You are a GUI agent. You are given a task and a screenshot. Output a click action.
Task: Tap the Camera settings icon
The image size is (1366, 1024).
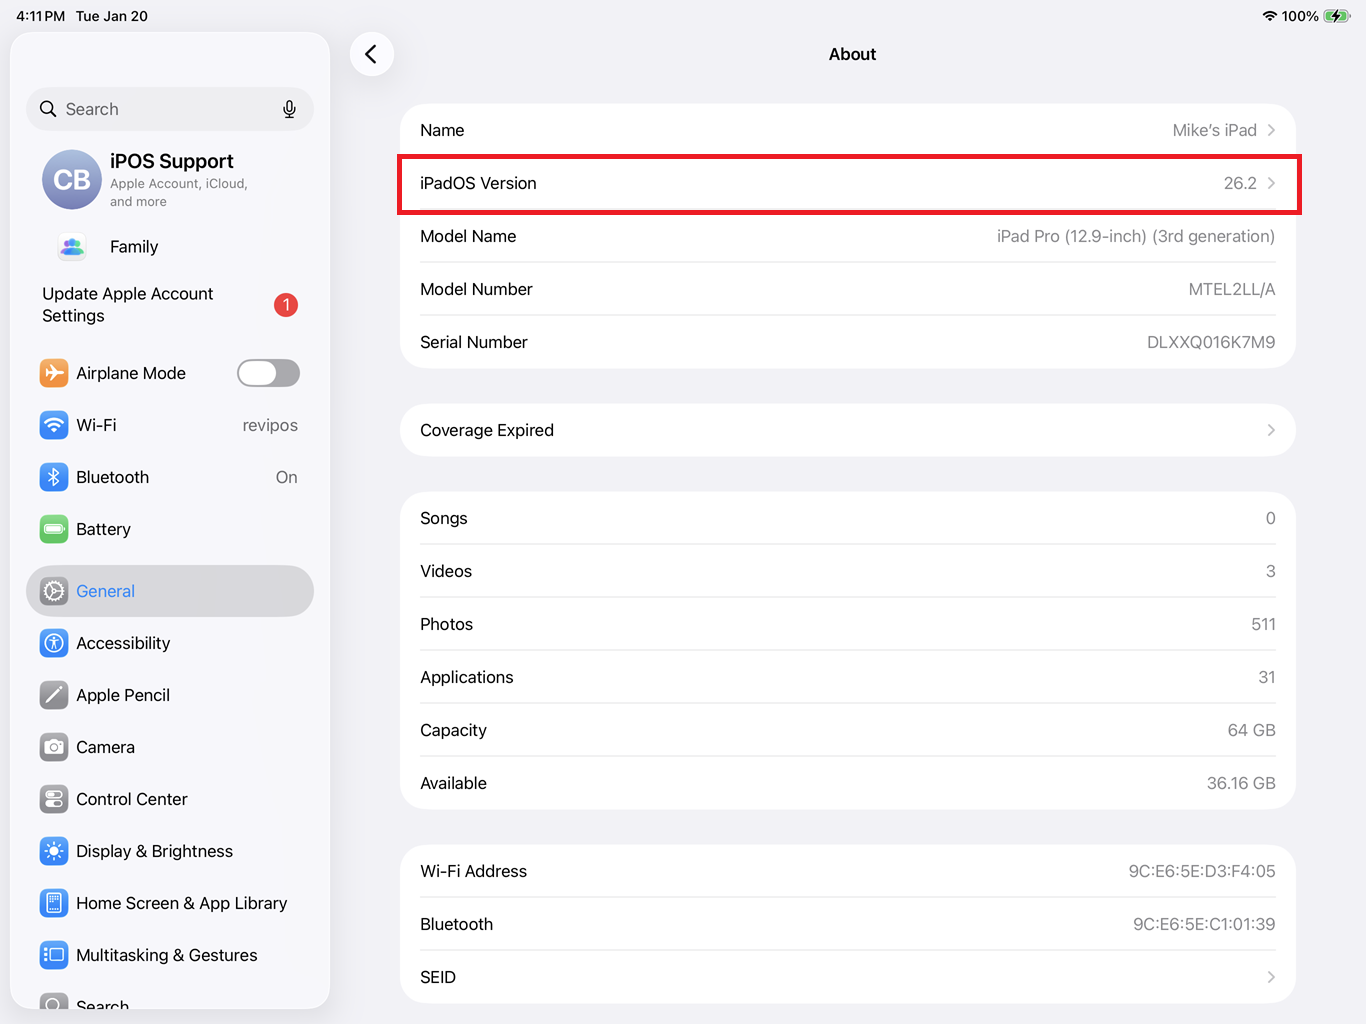coord(54,747)
